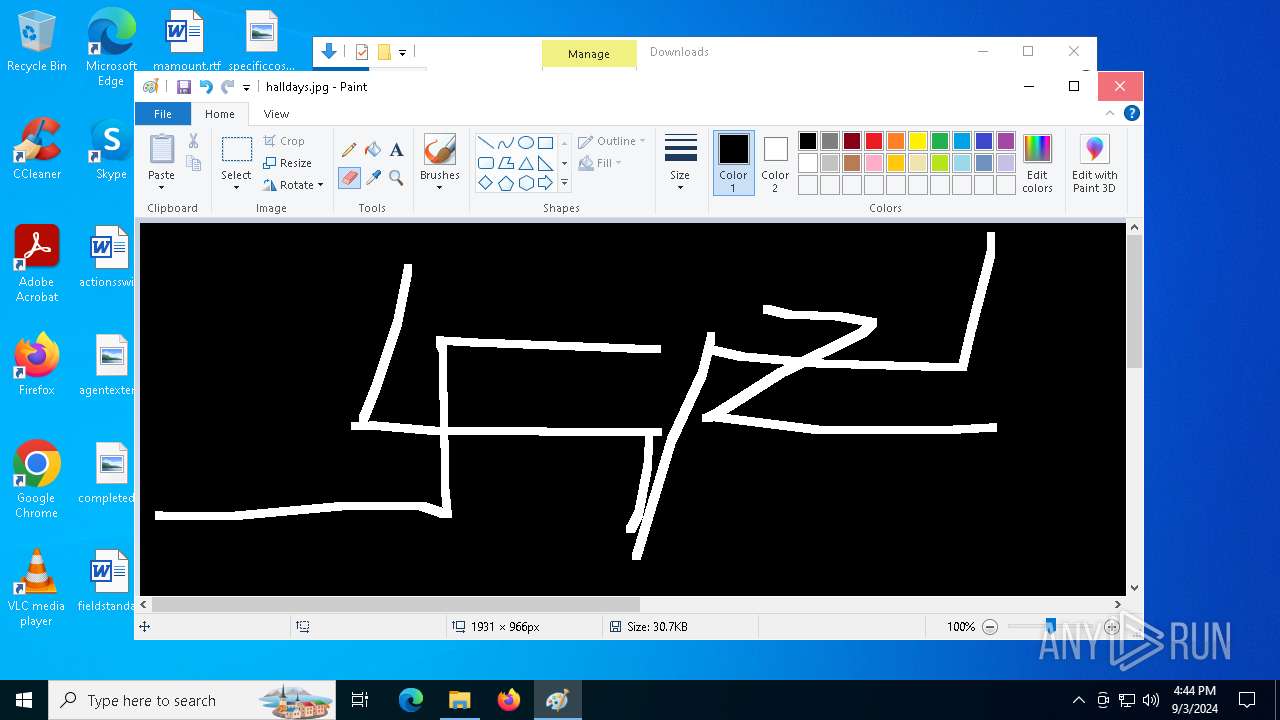Screen dimensions: 1280x720
Task: Select the Magnifier tool
Action: tap(396, 178)
